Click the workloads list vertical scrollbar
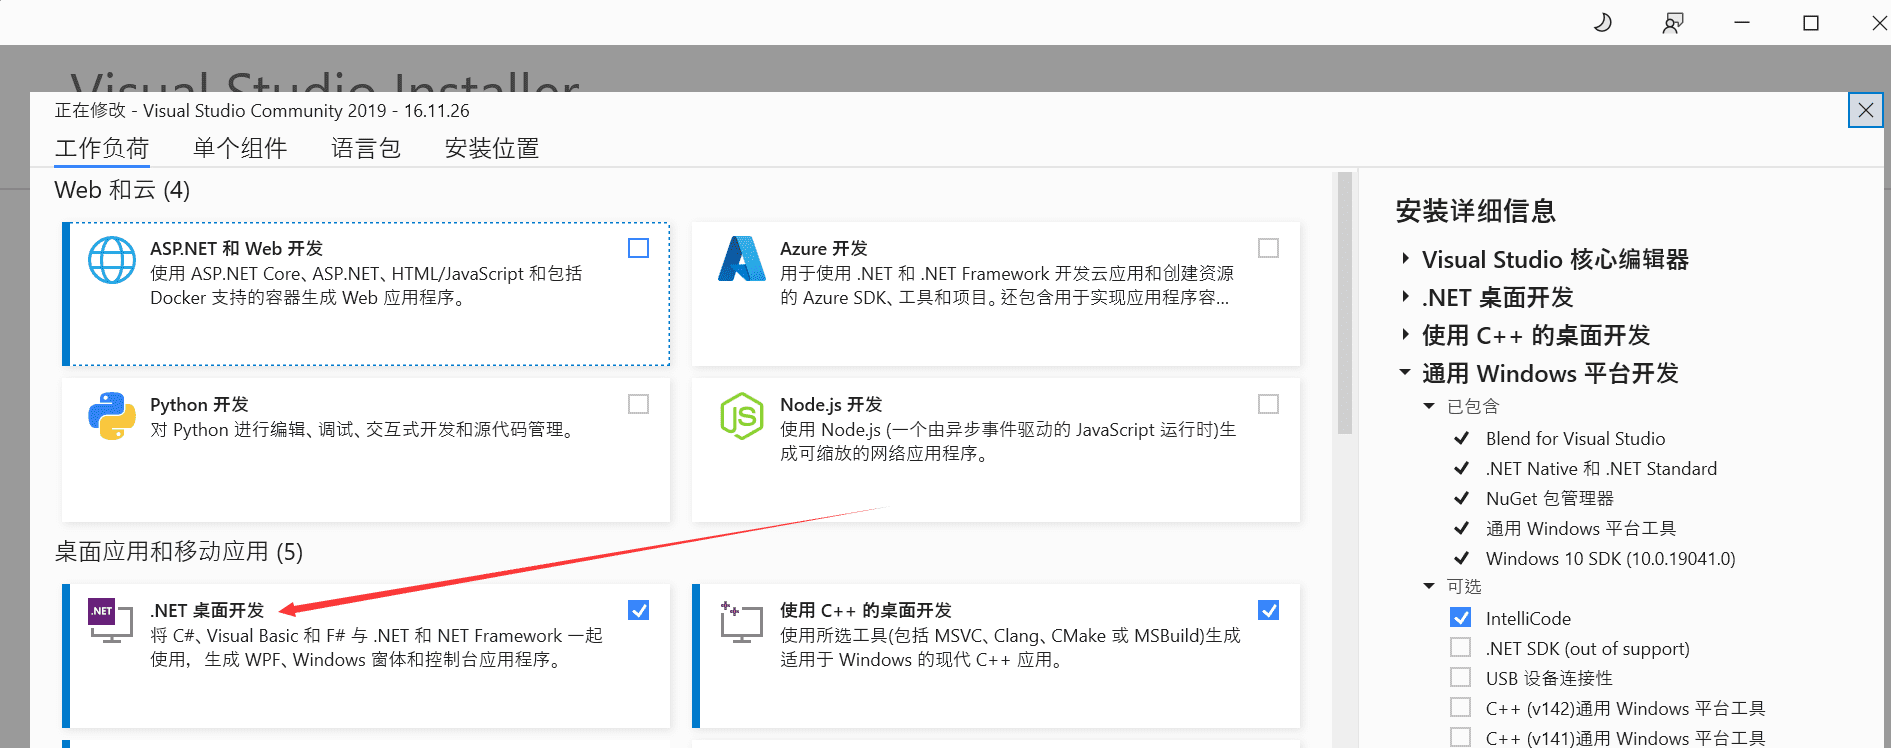This screenshot has width=1891, height=748. pos(1344,303)
